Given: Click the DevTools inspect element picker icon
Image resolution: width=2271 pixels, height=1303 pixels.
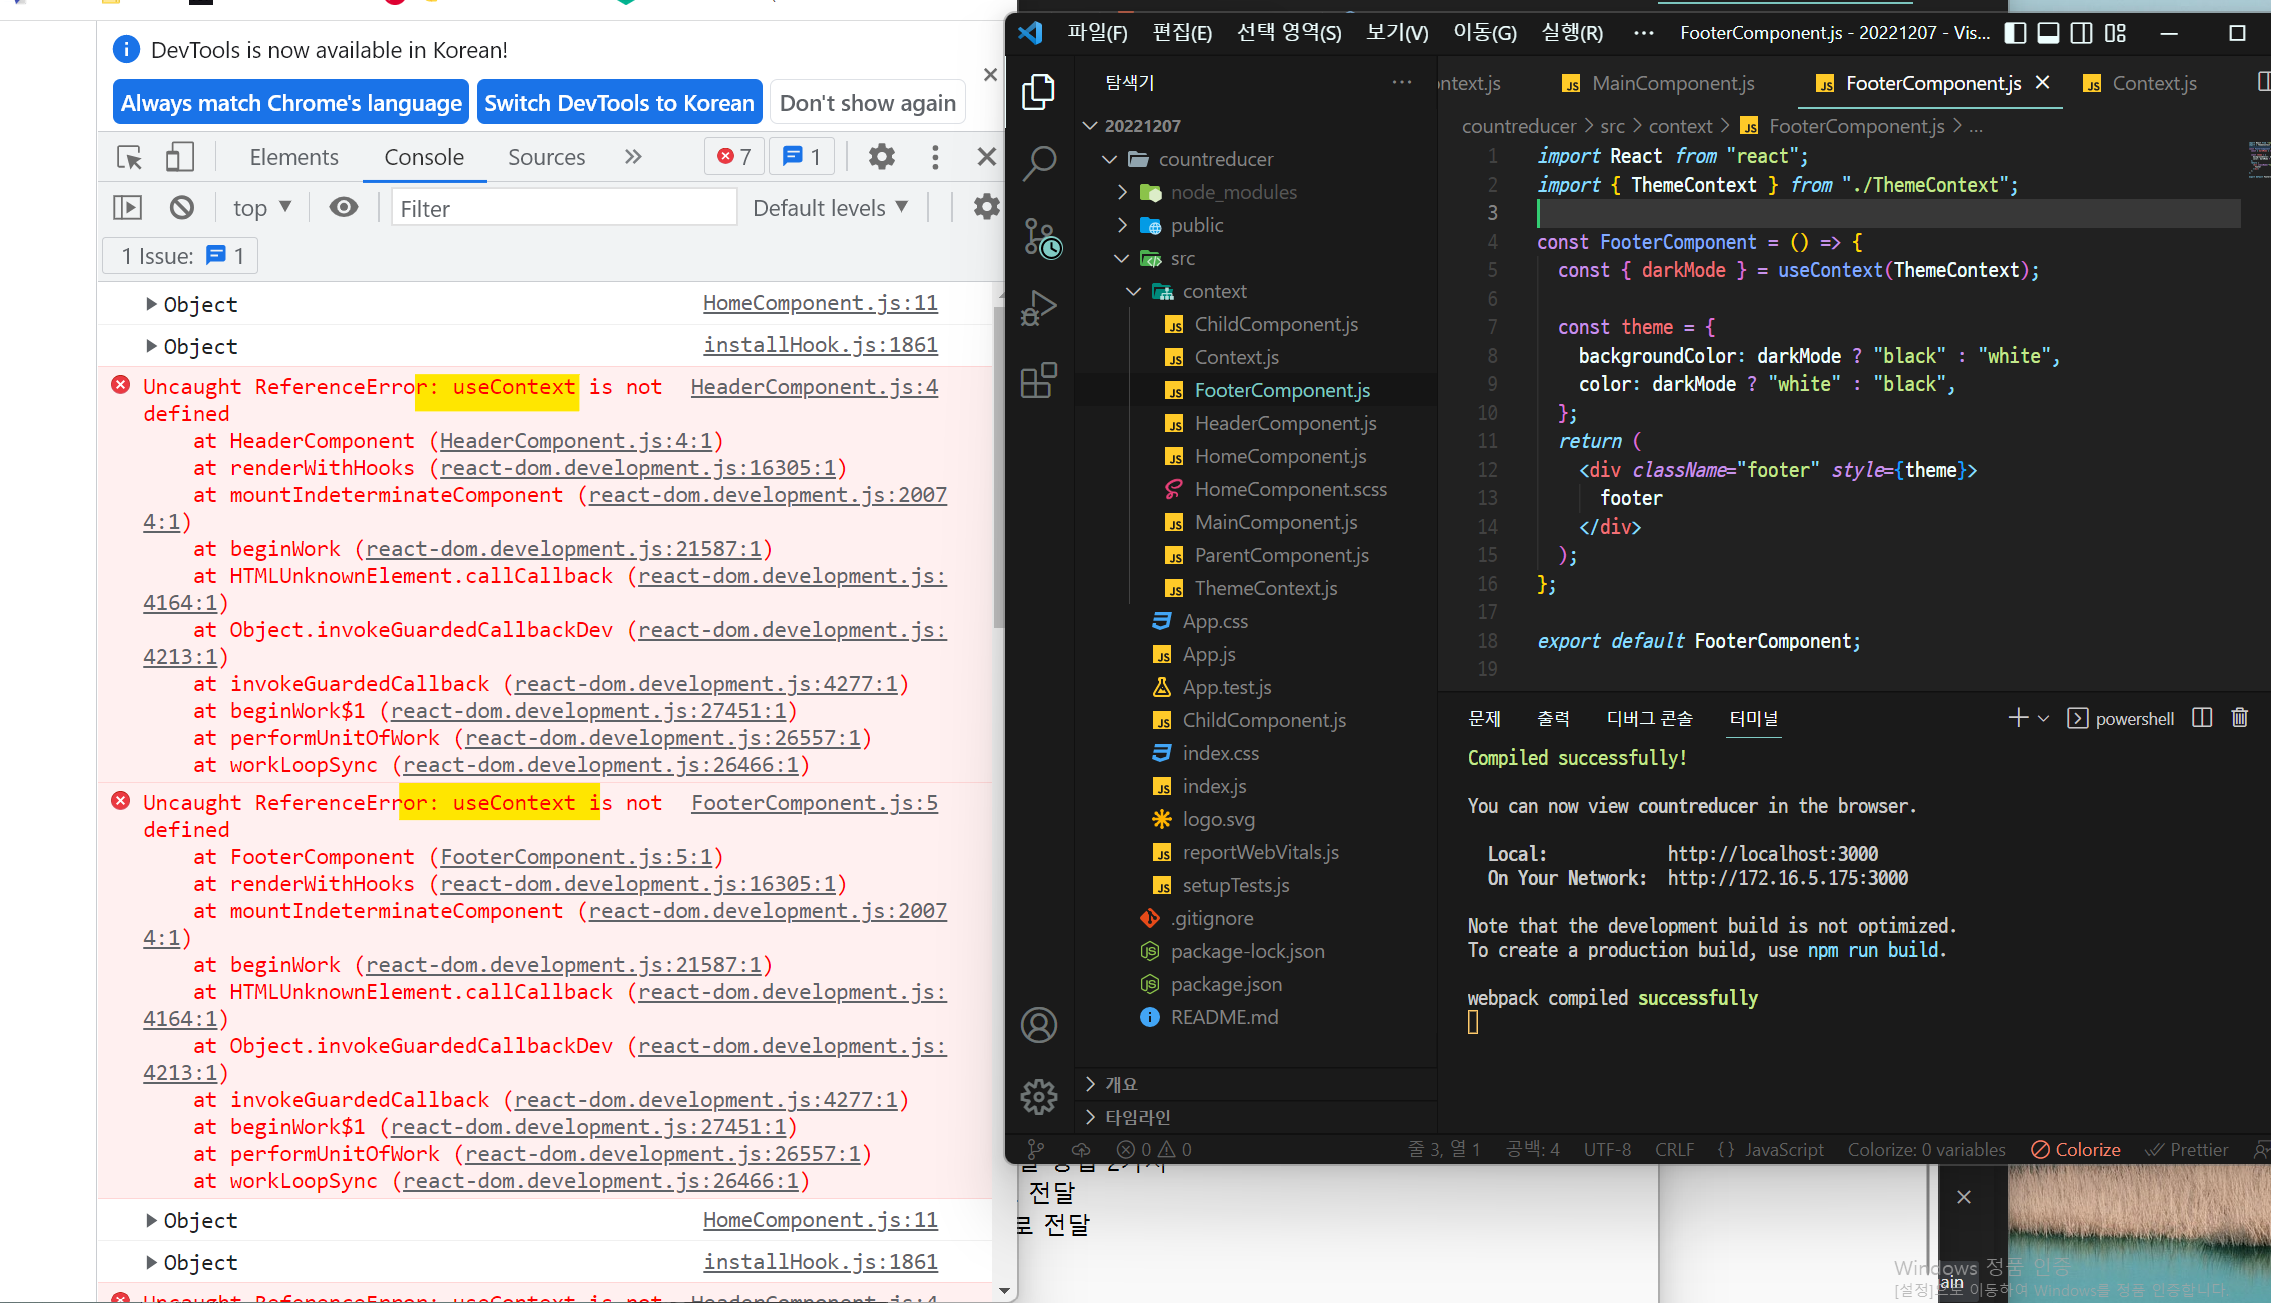Looking at the screenshot, I should 130,157.
